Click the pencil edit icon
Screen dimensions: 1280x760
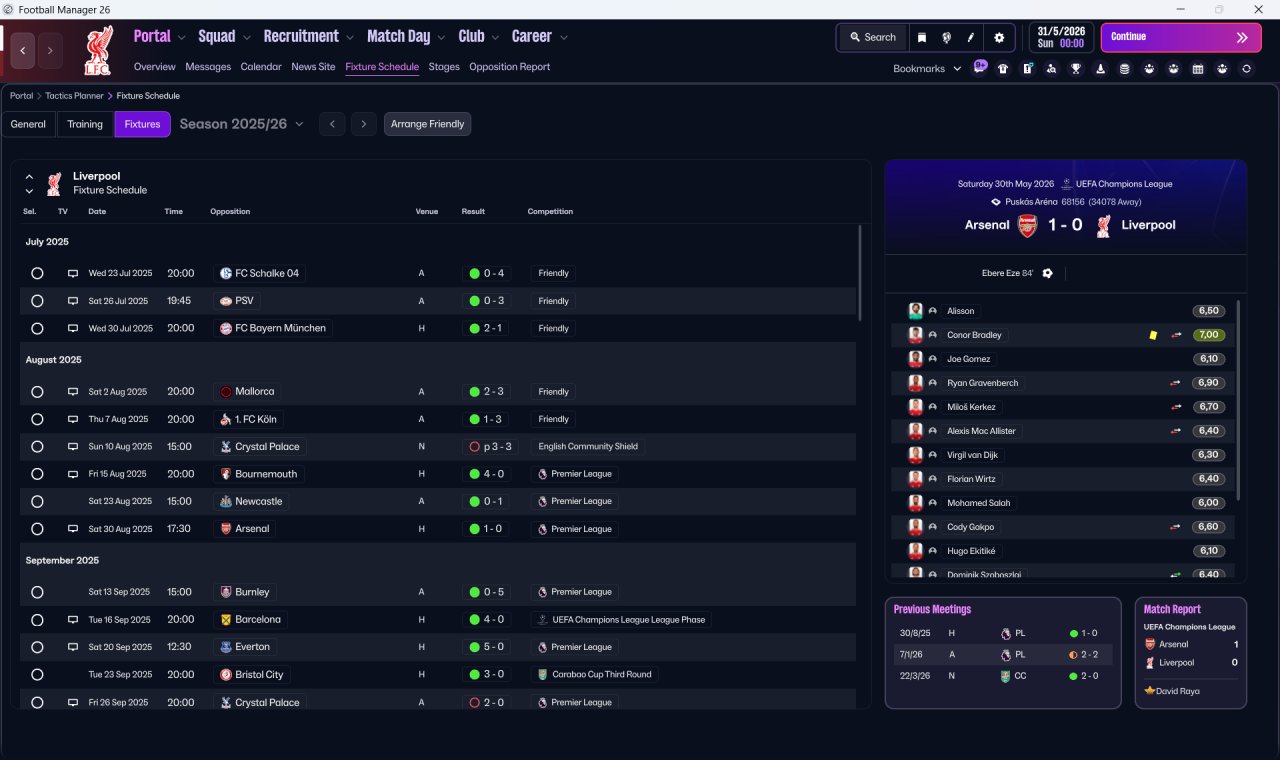point(970,37)
